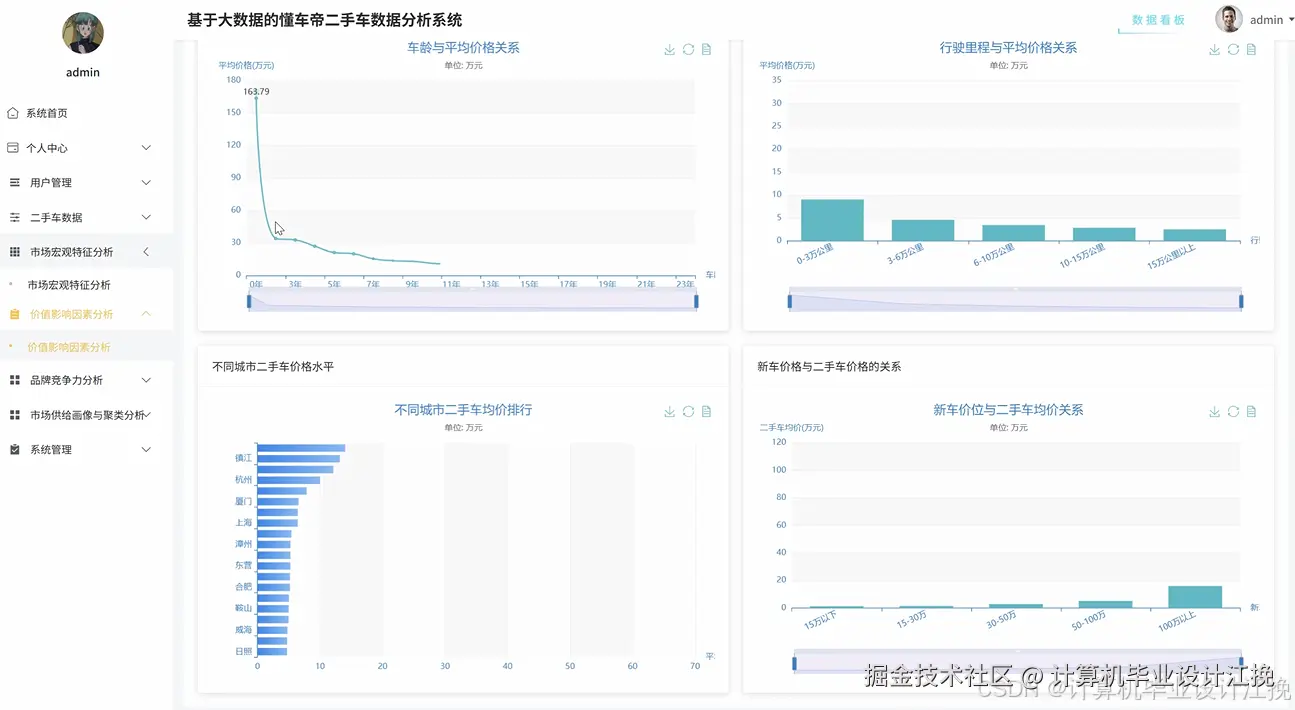1295x710 pixels.
Task: Click the 不同城市二手车价格水平 card heading
Action: (273, 367)
